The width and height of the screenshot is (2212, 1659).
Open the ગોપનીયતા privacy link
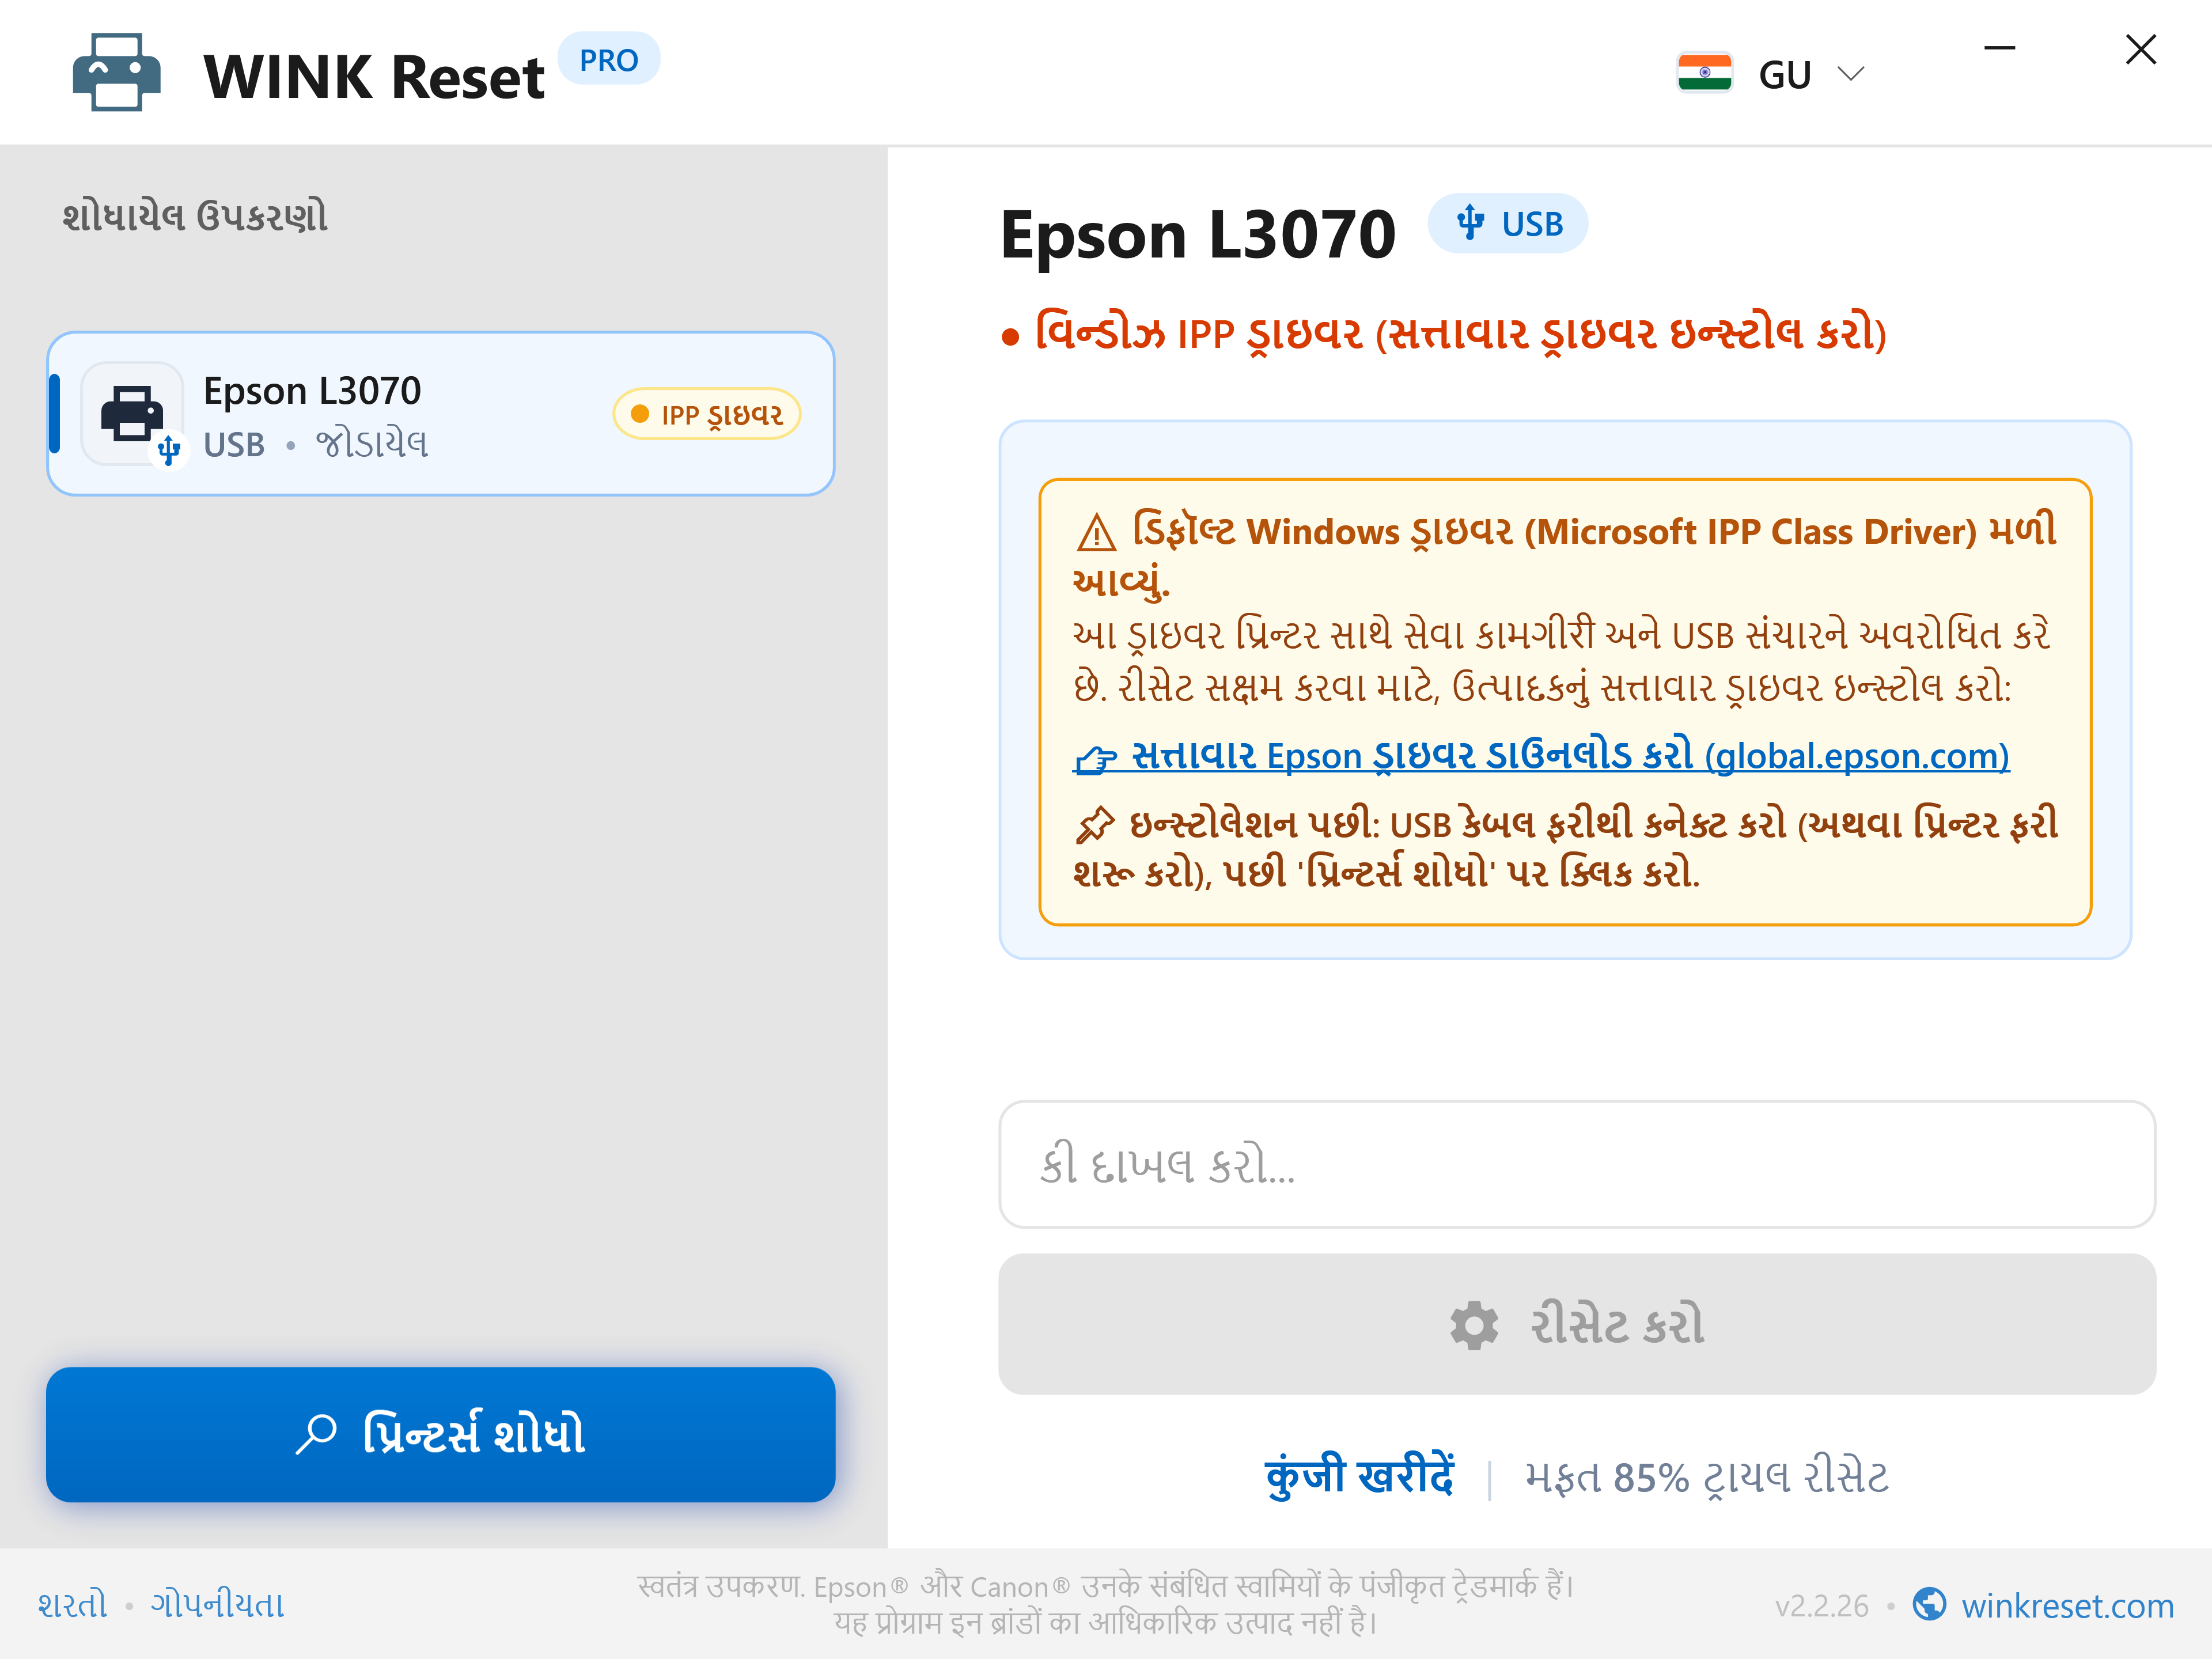(x=217, y=1605)
